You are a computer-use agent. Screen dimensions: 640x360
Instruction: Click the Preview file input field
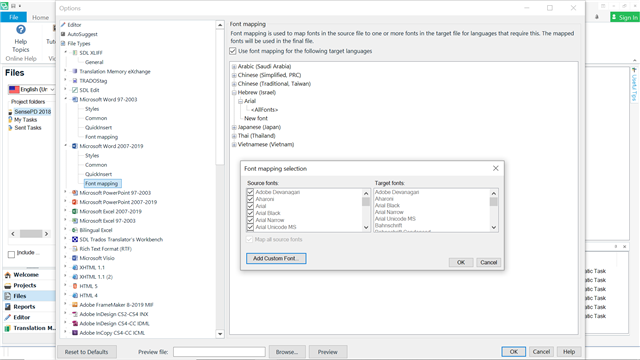(219, 352)
